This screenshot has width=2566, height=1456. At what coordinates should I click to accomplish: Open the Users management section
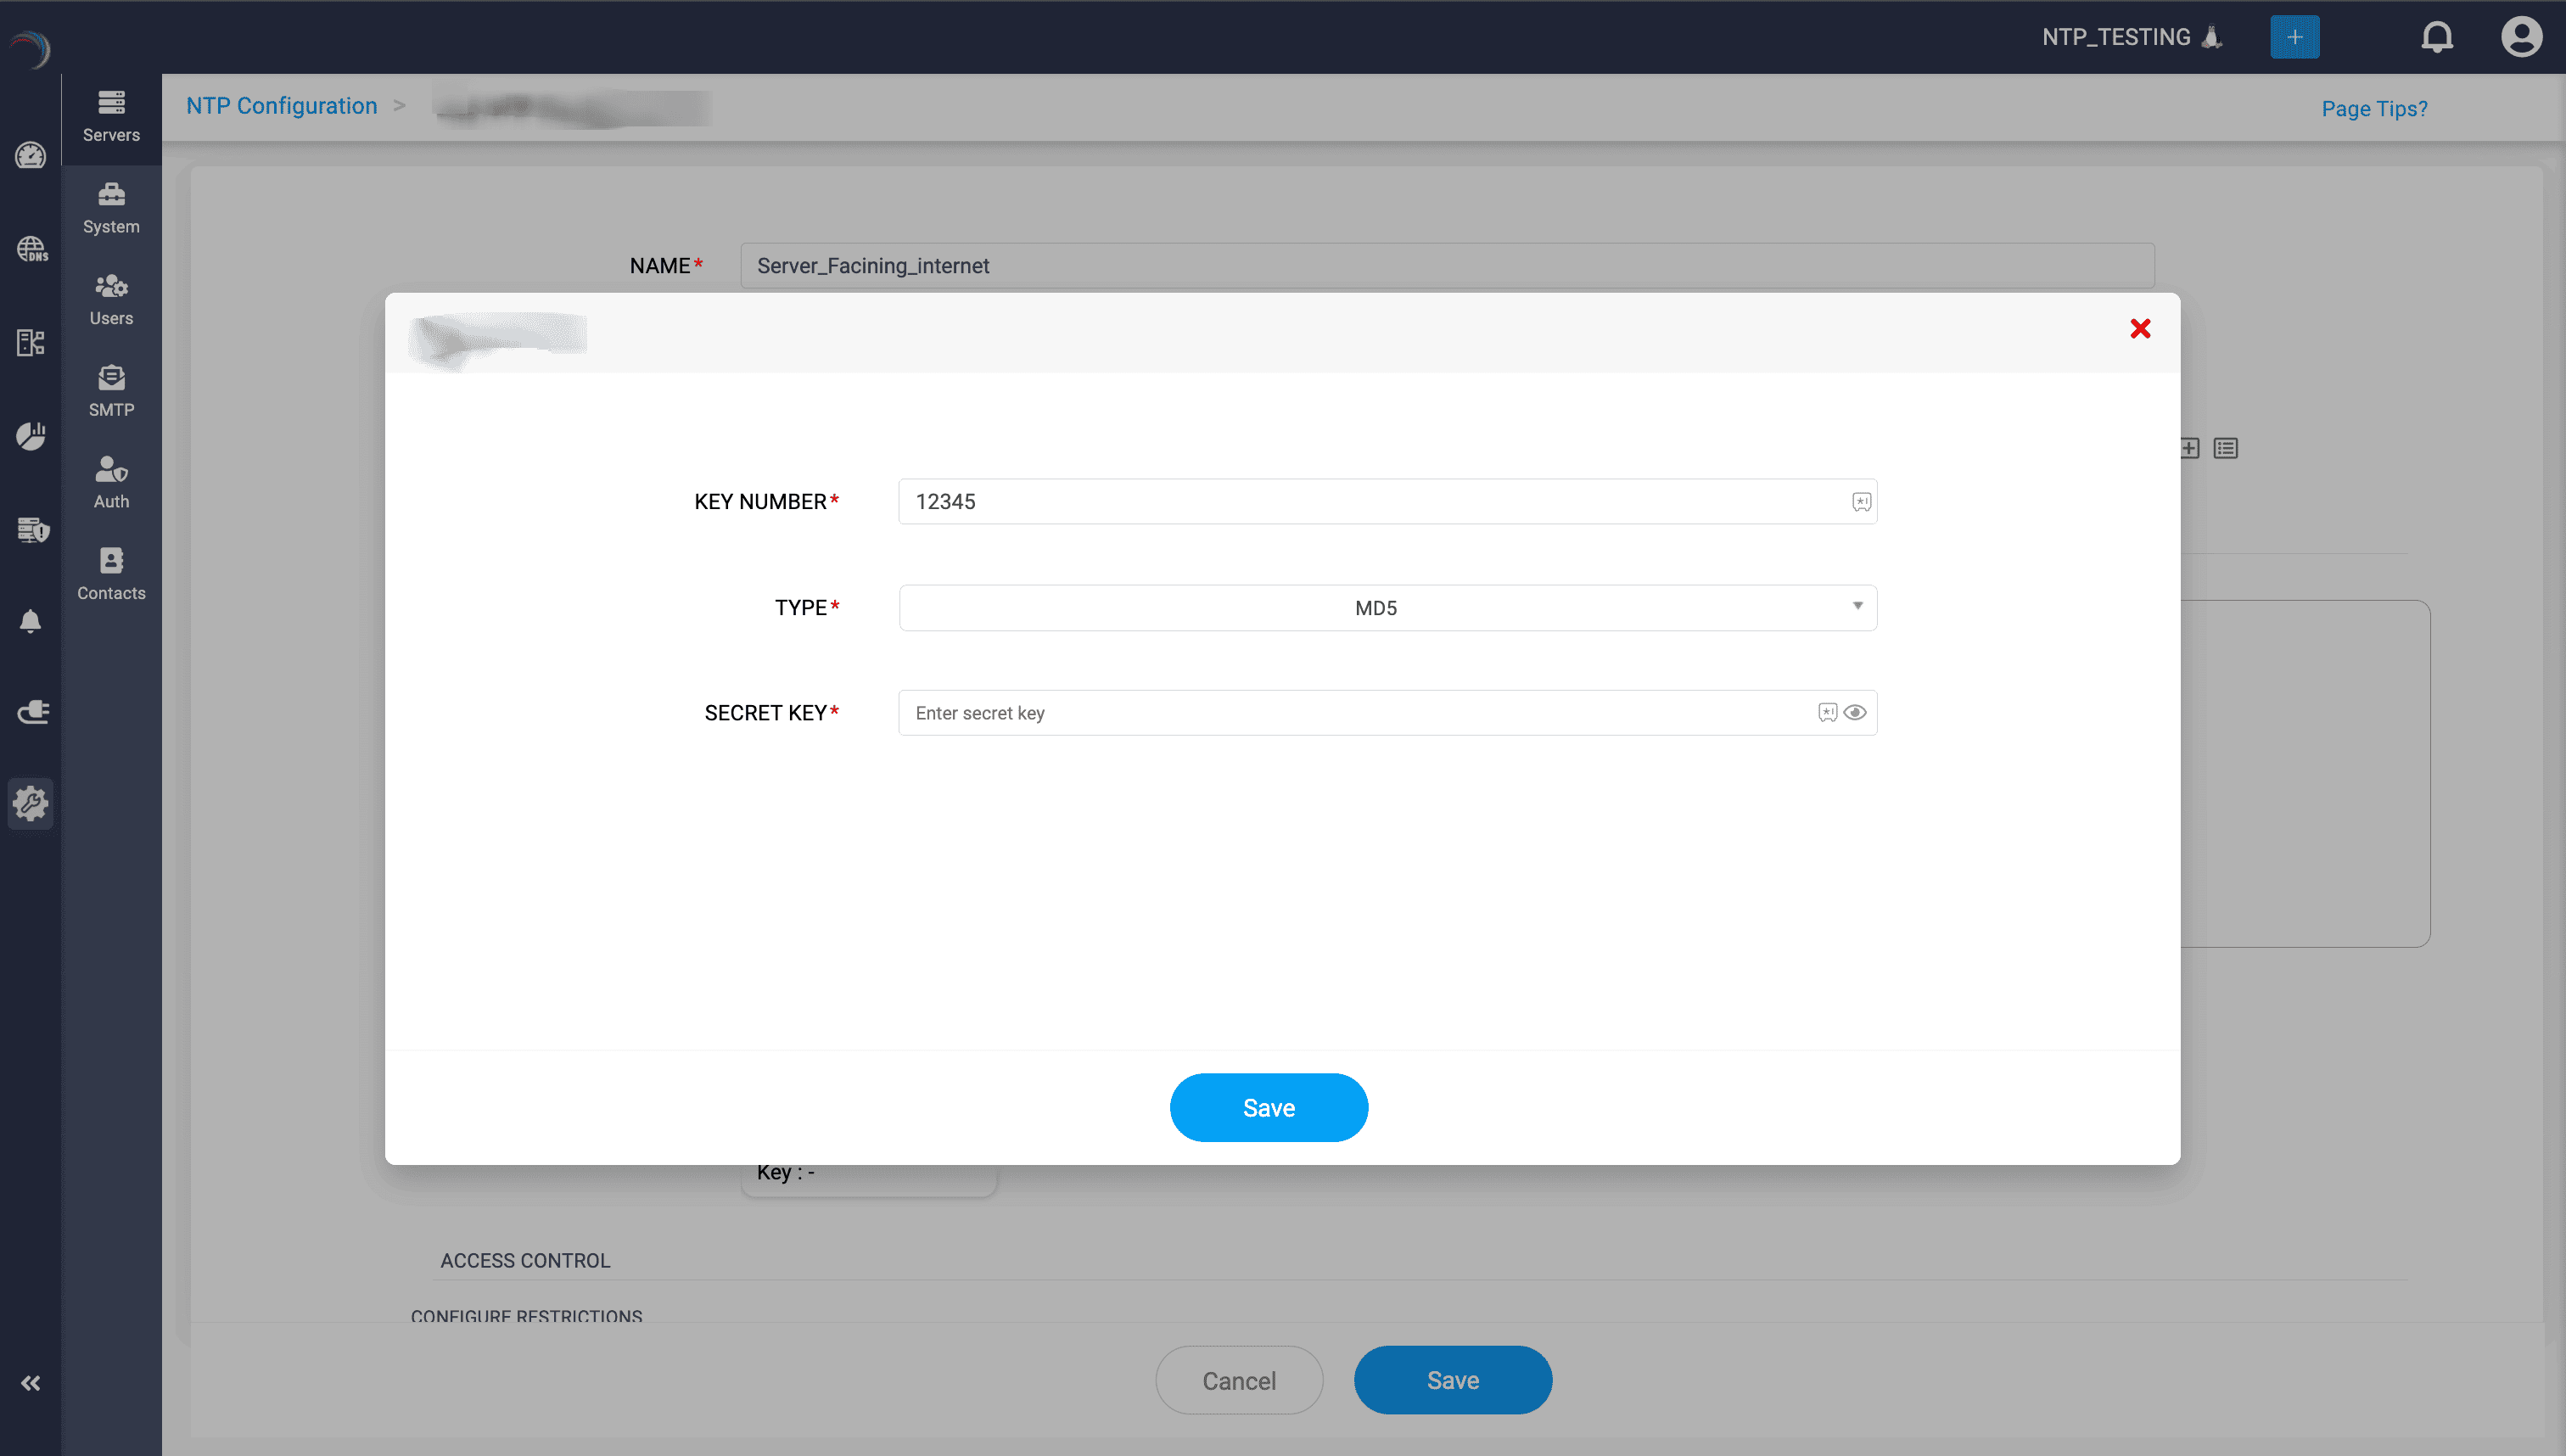pyautogui.click(x=111, y=298)
